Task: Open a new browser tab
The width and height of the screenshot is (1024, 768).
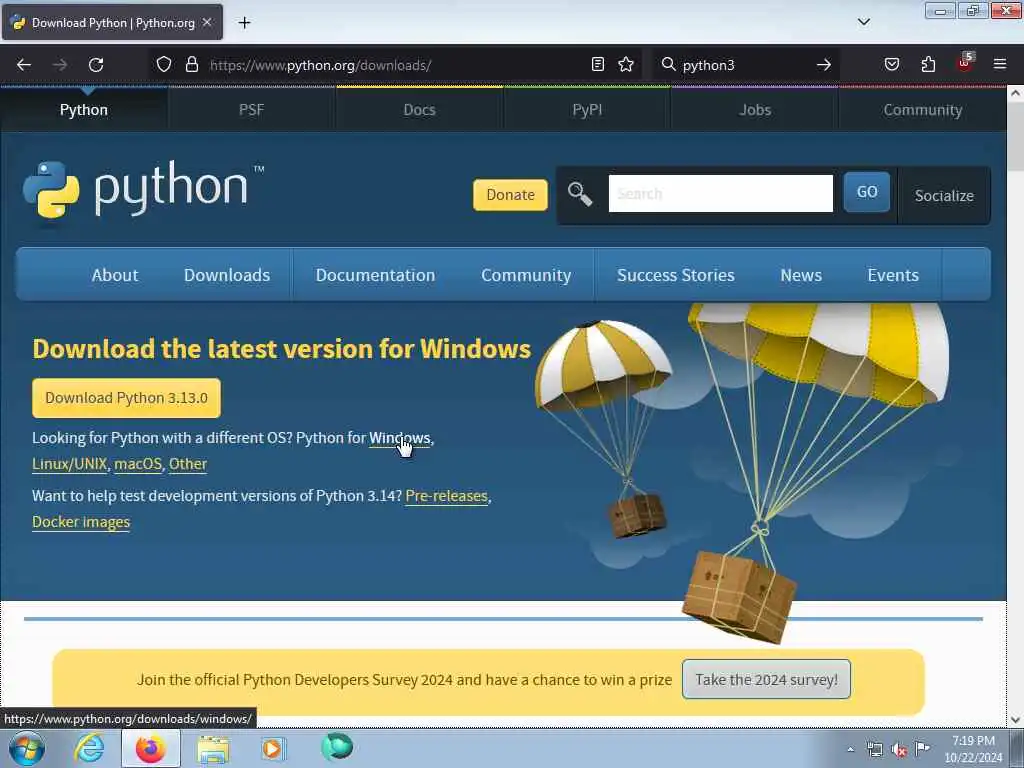Action: point(244,23)
